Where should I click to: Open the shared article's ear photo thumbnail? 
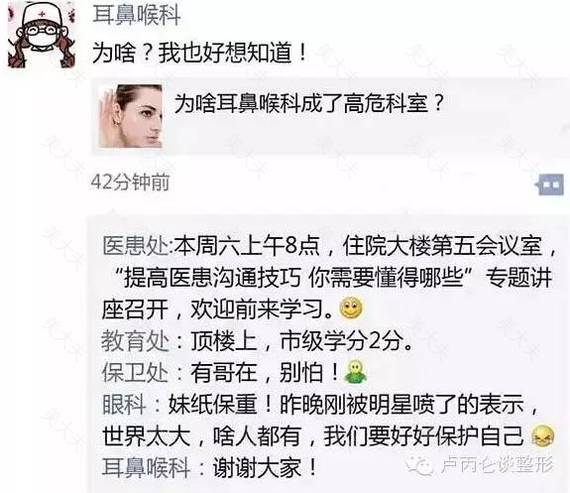click(x=131, y=116)
